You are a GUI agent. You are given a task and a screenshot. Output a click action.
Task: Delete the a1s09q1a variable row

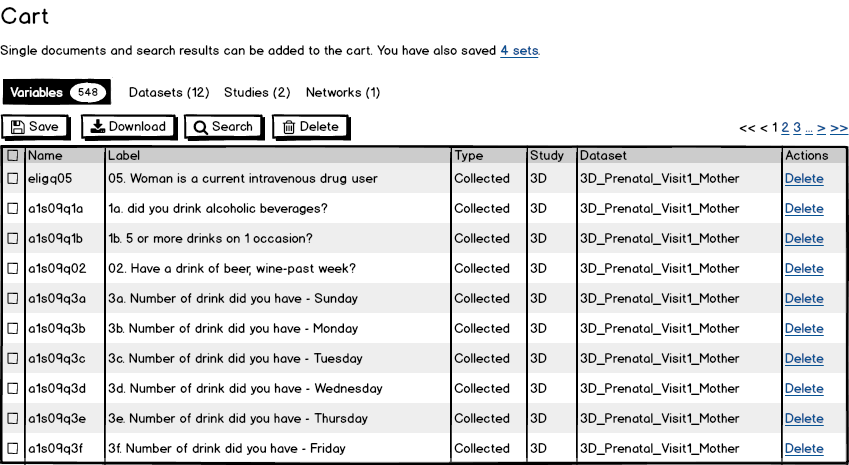[804, 209]
